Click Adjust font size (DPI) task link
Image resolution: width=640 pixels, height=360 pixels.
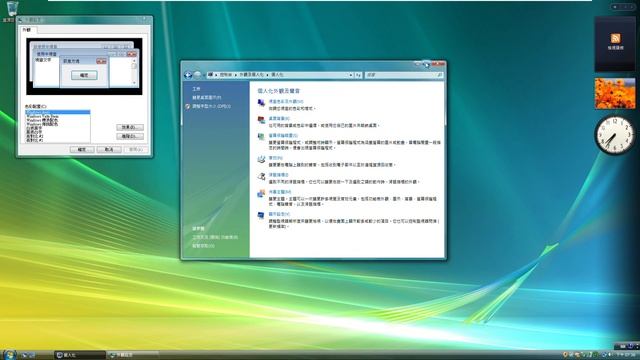[x=211, y=106]
